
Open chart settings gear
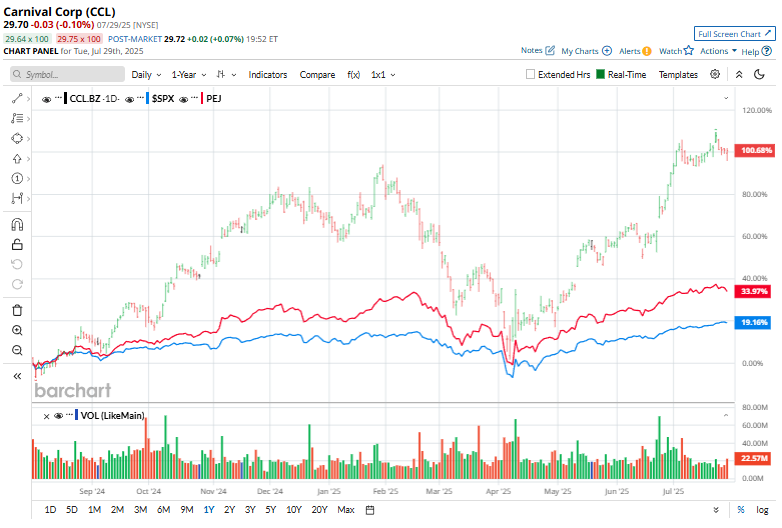tap(715, 74)
